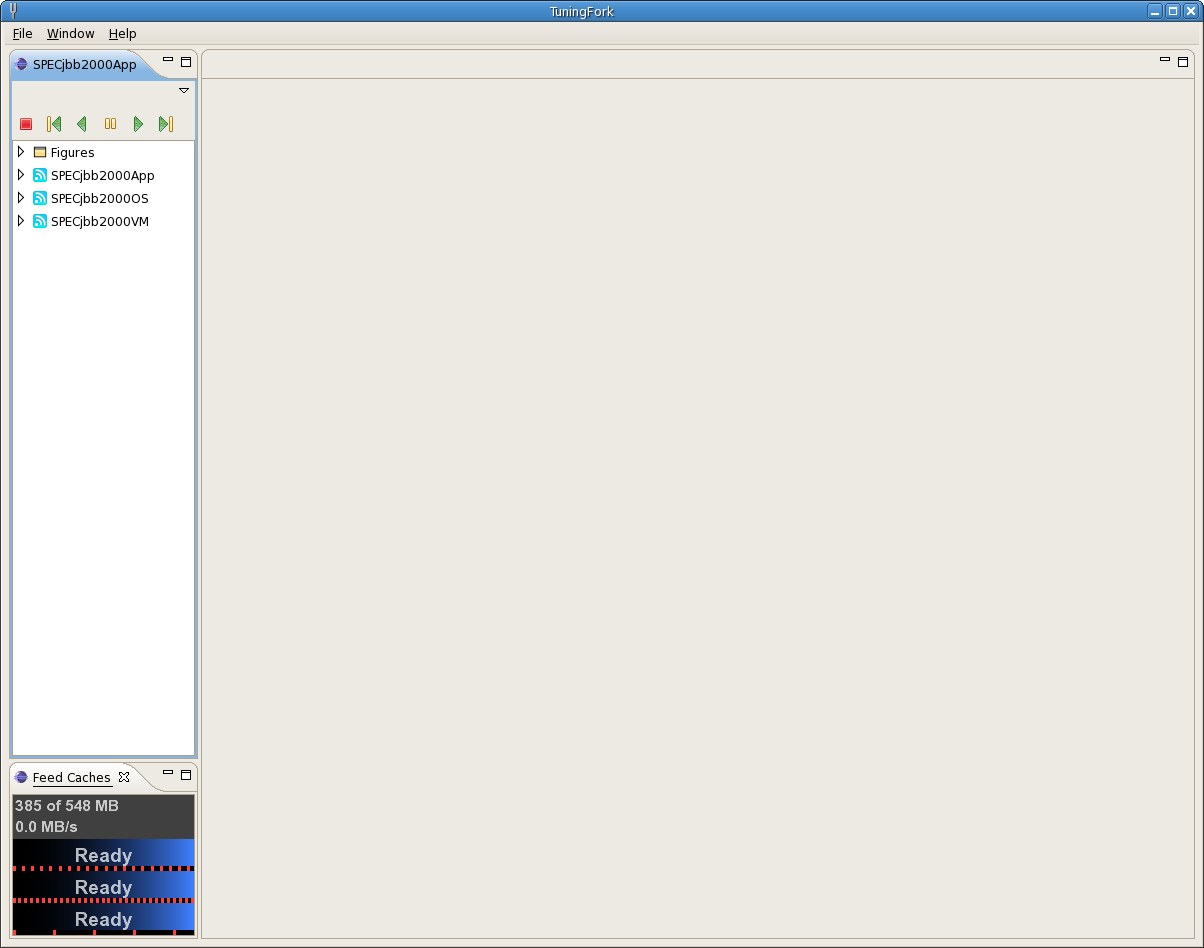Image resolution: width=1204 pixels, height=948 pixels.
Task: Click the Figures folder icon
Action: pyautogui.click(x=40, y=152)
